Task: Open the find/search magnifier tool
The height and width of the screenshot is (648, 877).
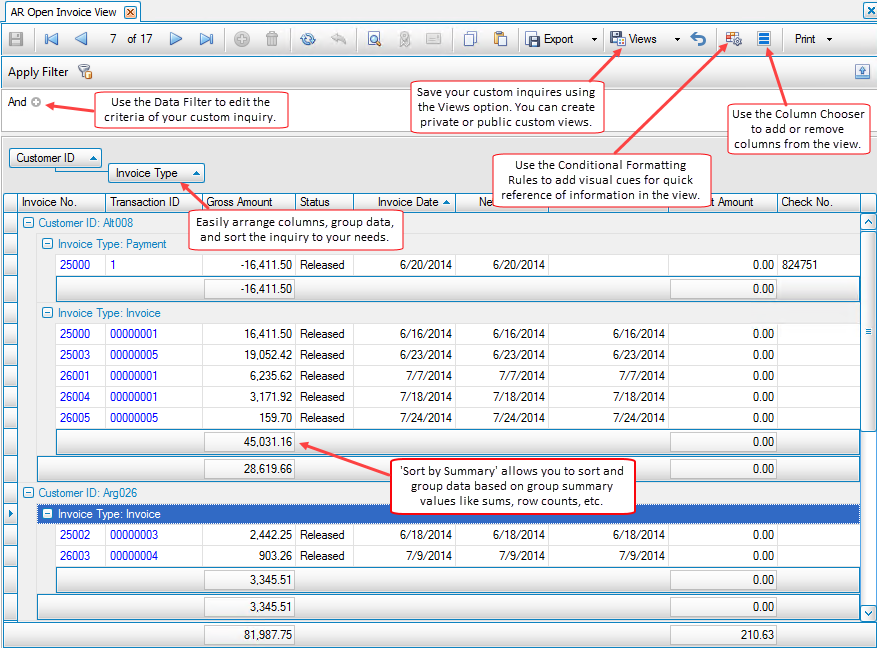Action: tap(374, 39)
